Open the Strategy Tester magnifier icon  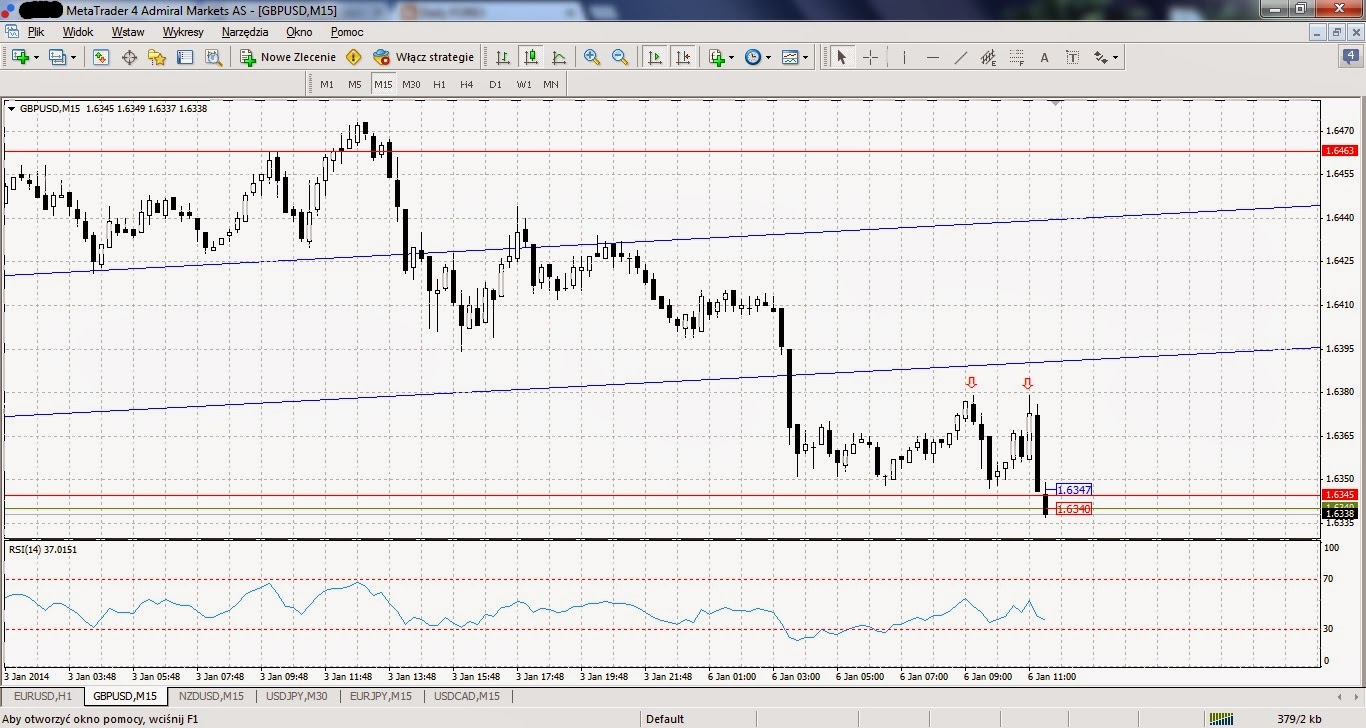tap(213, 57)
